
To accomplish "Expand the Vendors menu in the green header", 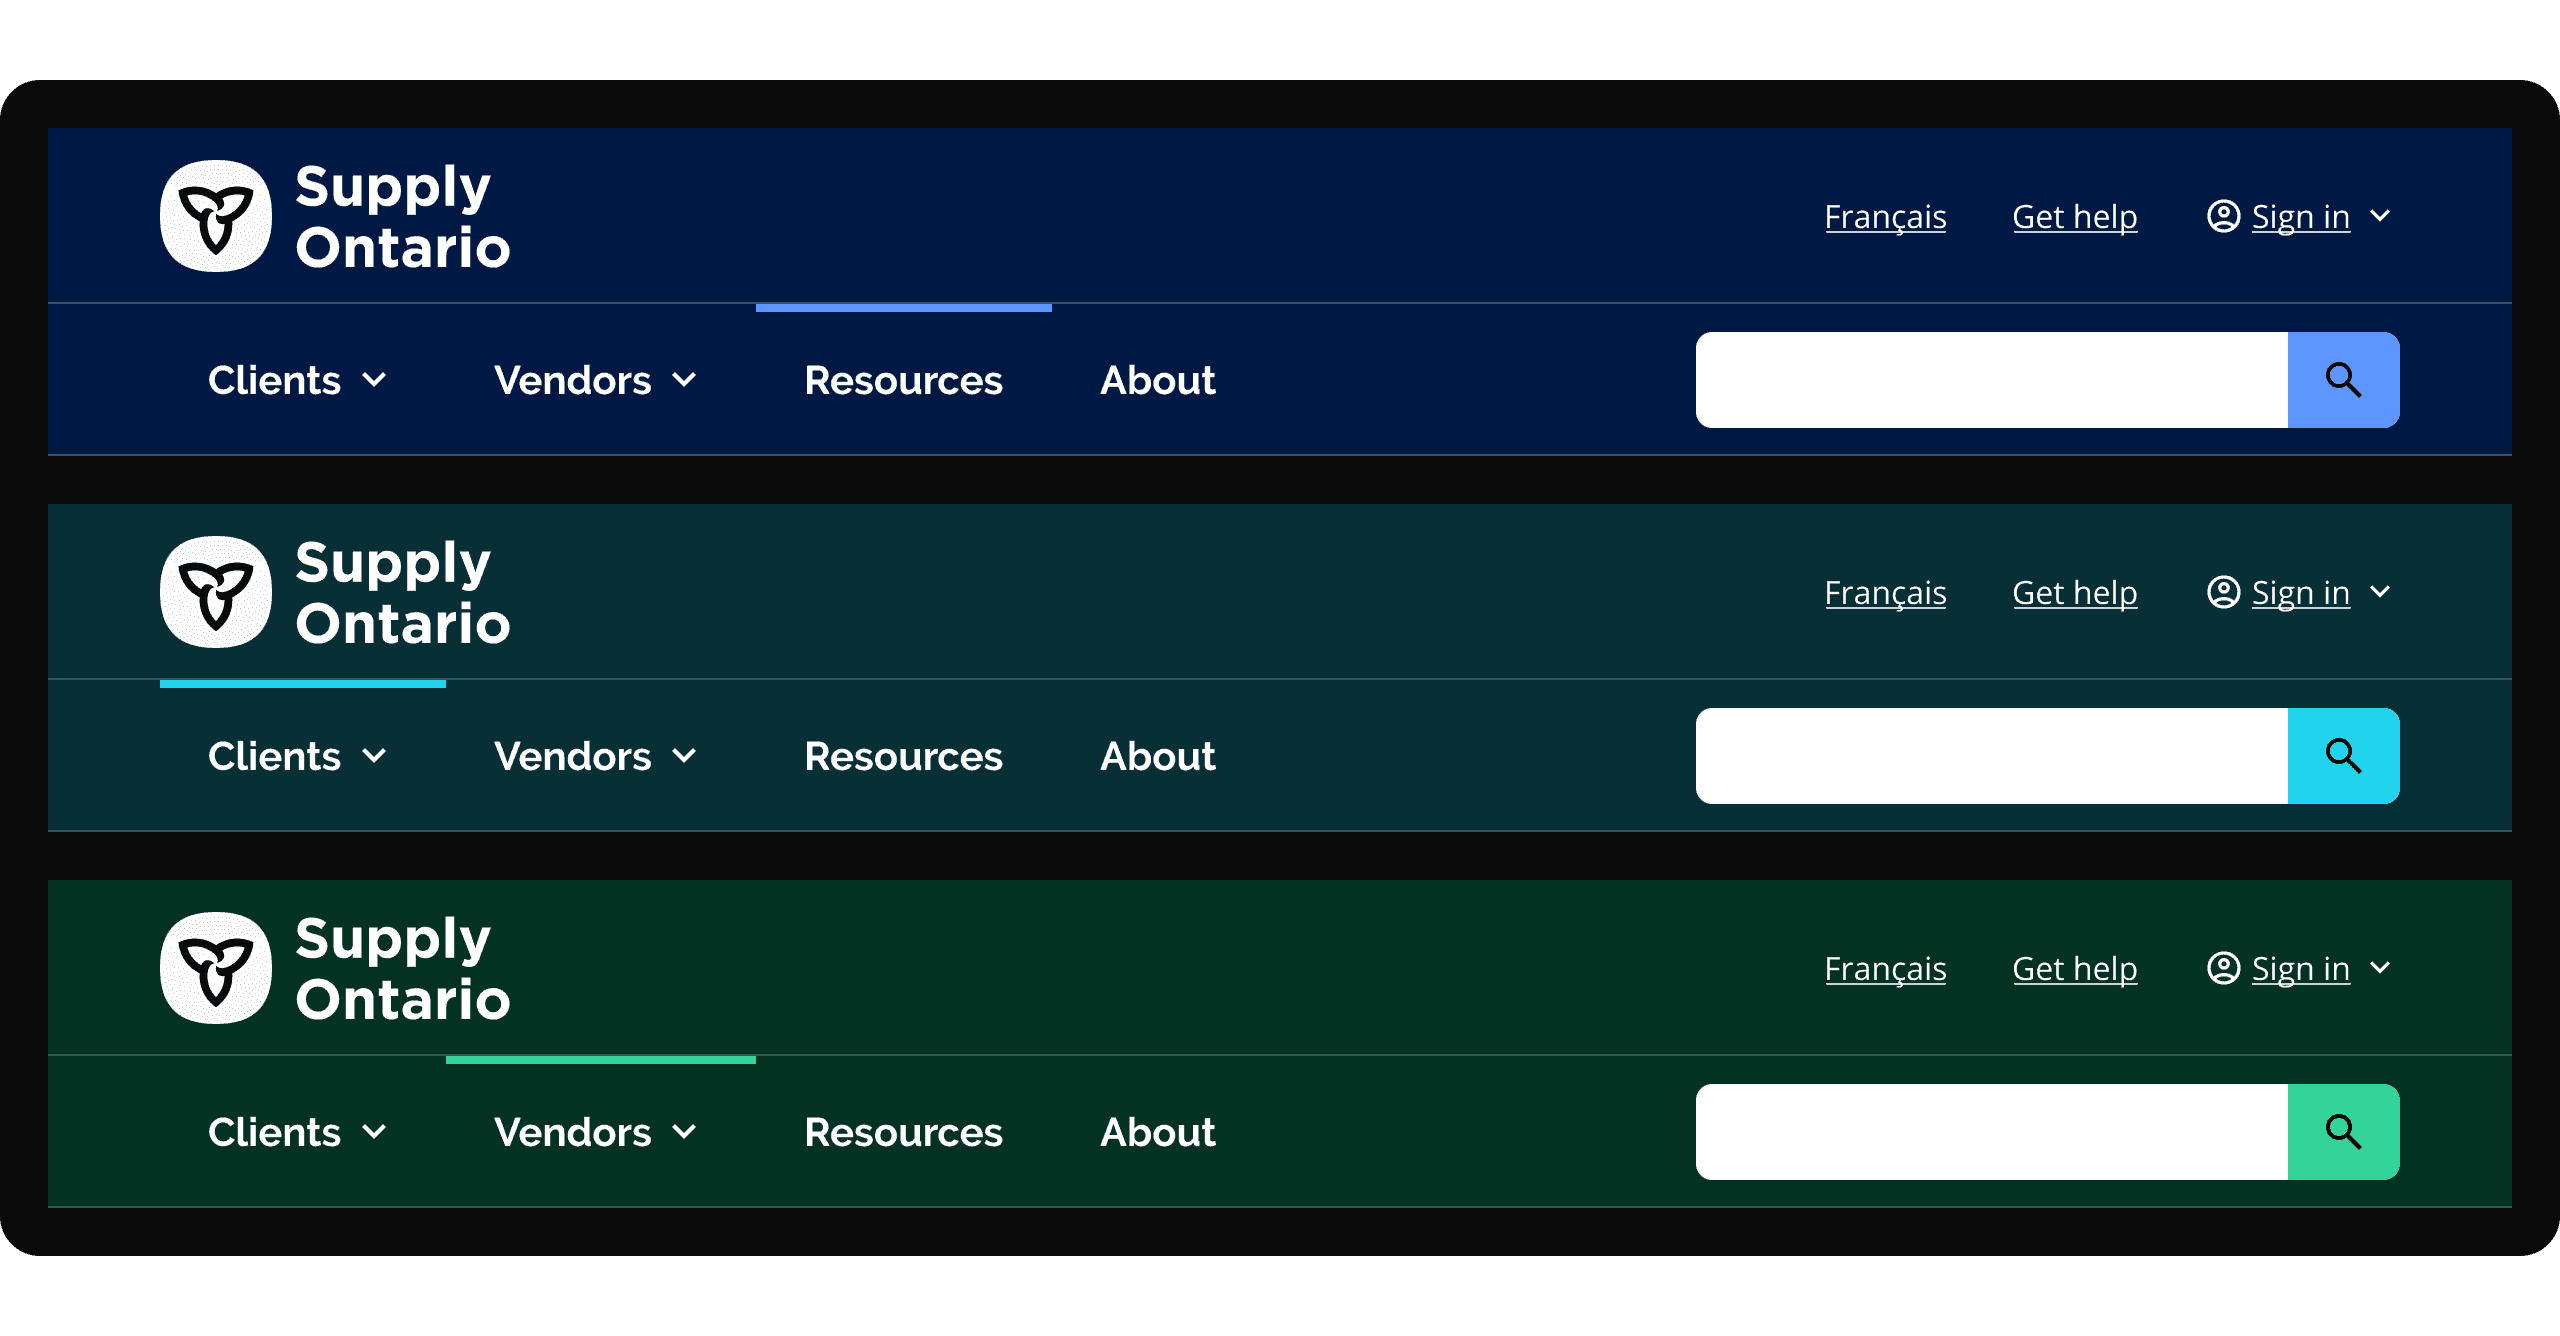I will tap(595, 1132).
